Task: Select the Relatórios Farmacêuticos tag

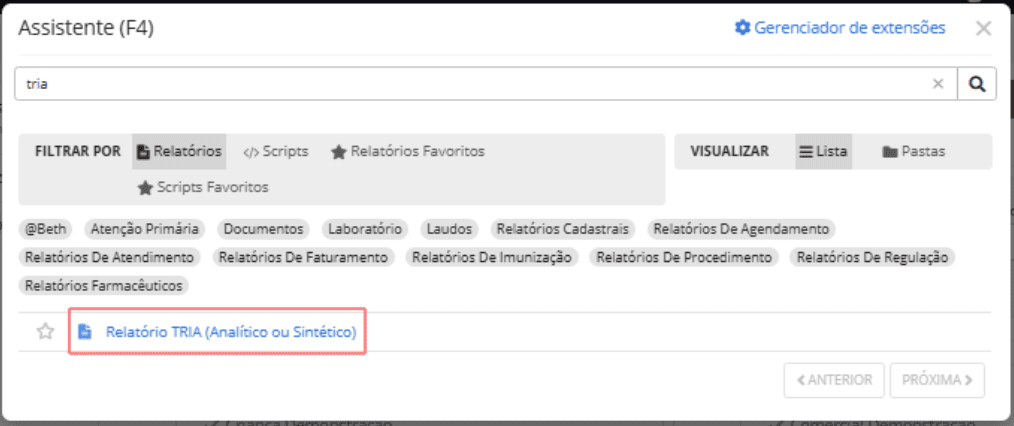Action: [x=104, y=285]
